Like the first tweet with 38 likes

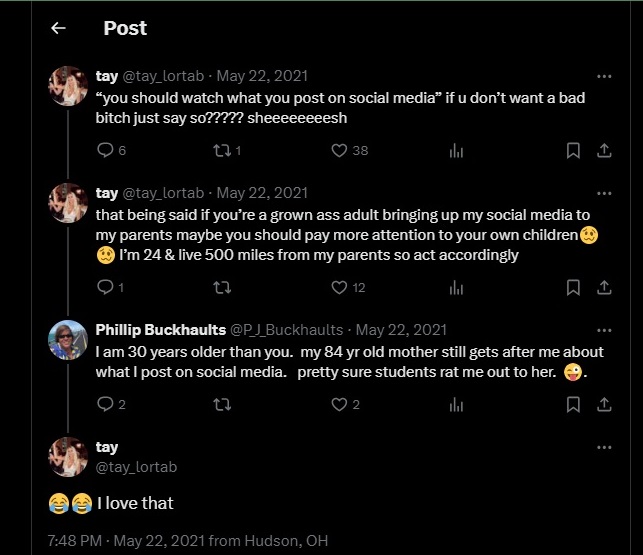[x=340, y=150]
